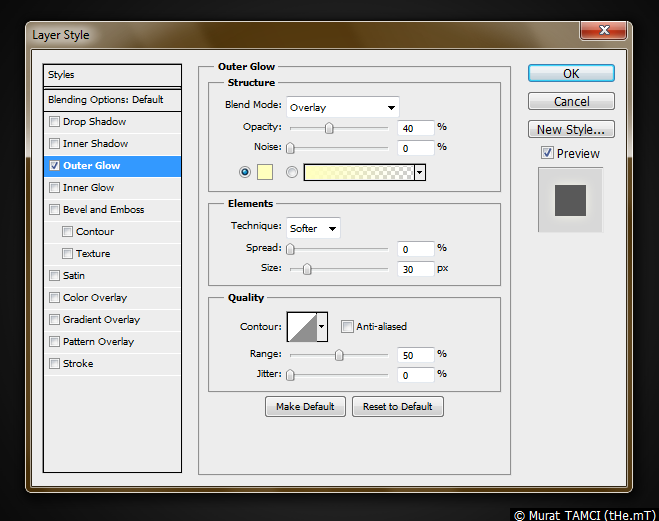Viewport: 659px width, 521px height.
Task: Click the light yellow glow color swatch
Action: click(x=265, y=172)
